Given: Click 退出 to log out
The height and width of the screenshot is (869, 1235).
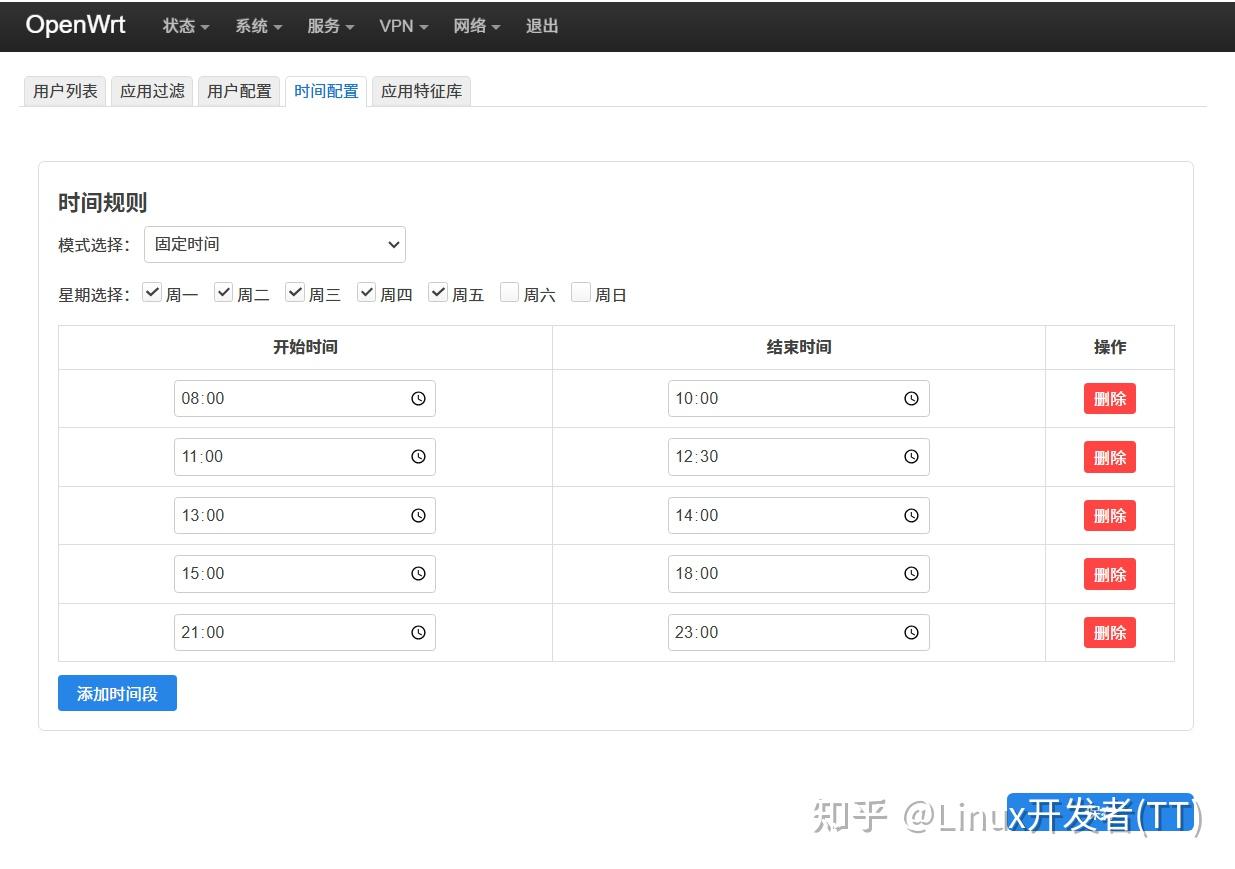Looking at the screenshot, I should pos(542,26).
